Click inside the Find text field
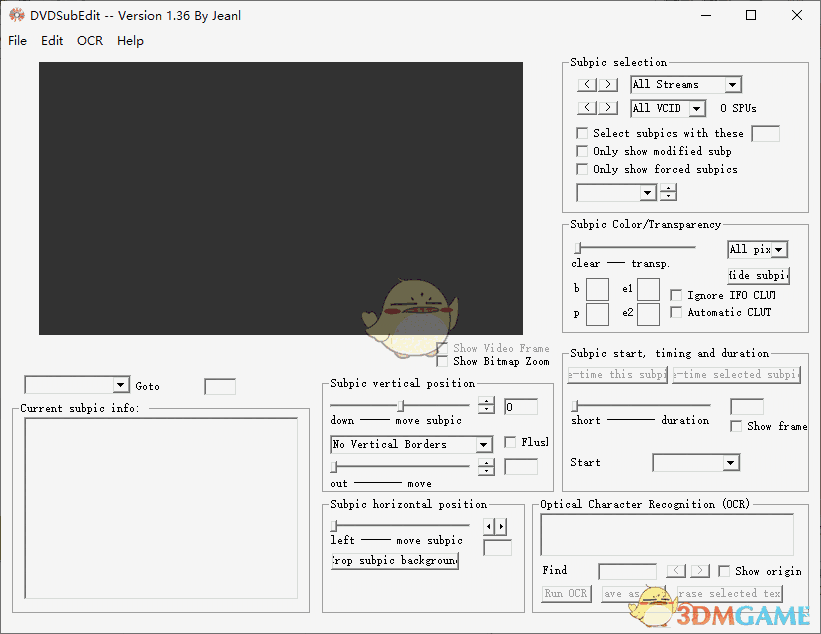Viewport: 821px width, 634px height. point(627,570)
